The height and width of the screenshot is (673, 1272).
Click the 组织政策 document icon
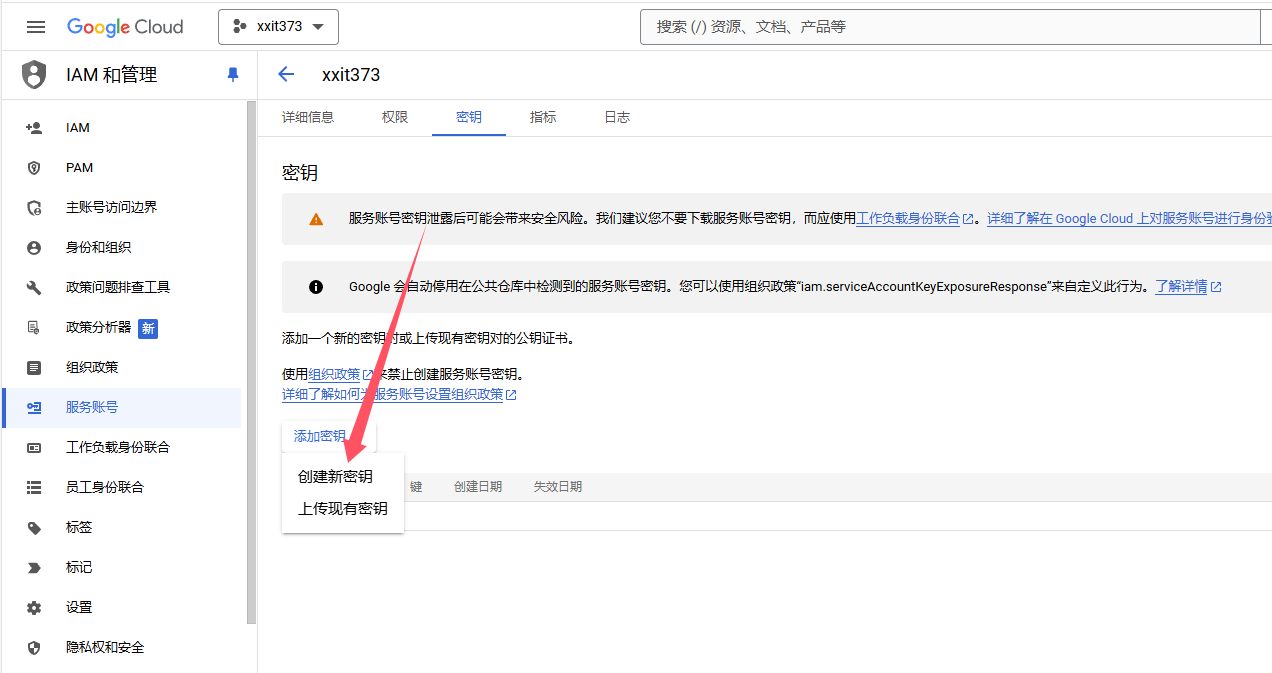(x=34, y=368)
